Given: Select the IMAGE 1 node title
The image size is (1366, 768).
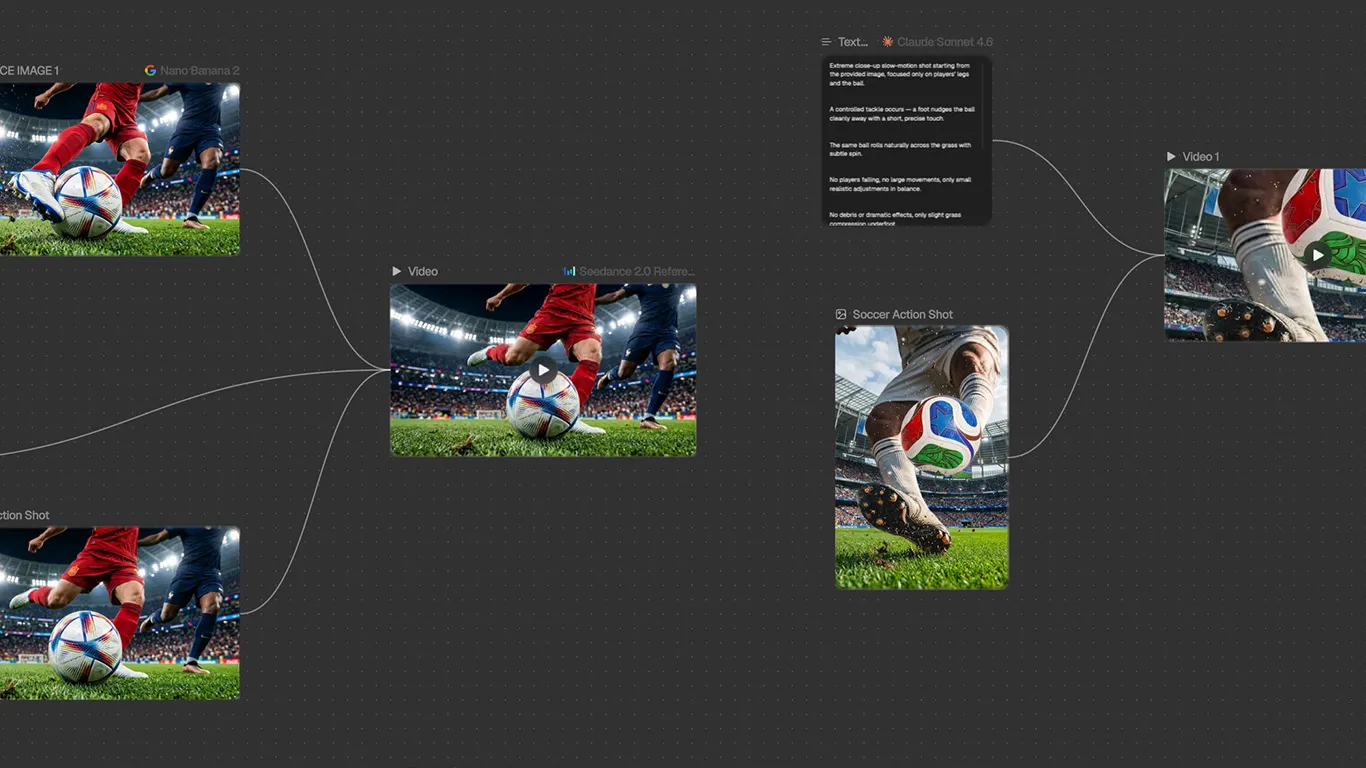Looking at the screenshot, I should (30, 71).
